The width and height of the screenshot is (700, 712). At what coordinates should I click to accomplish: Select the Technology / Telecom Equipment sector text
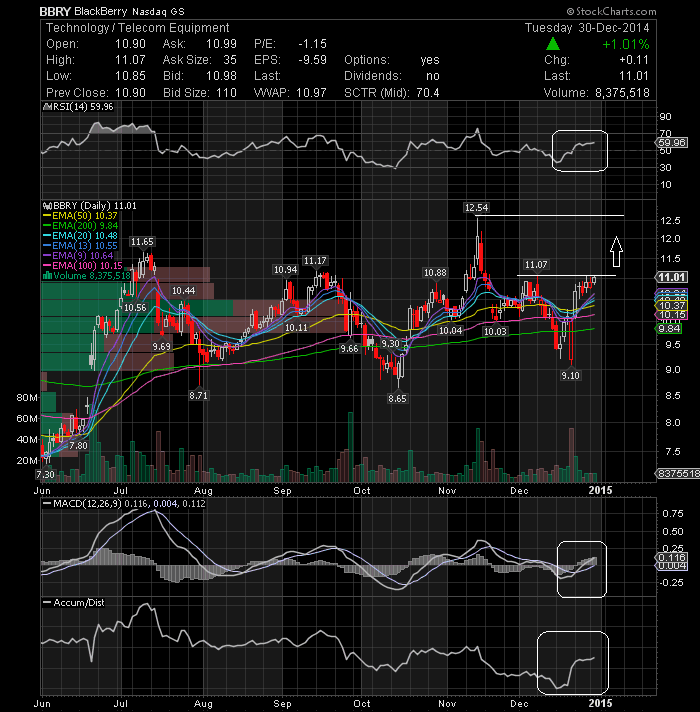tap(138, 28)
